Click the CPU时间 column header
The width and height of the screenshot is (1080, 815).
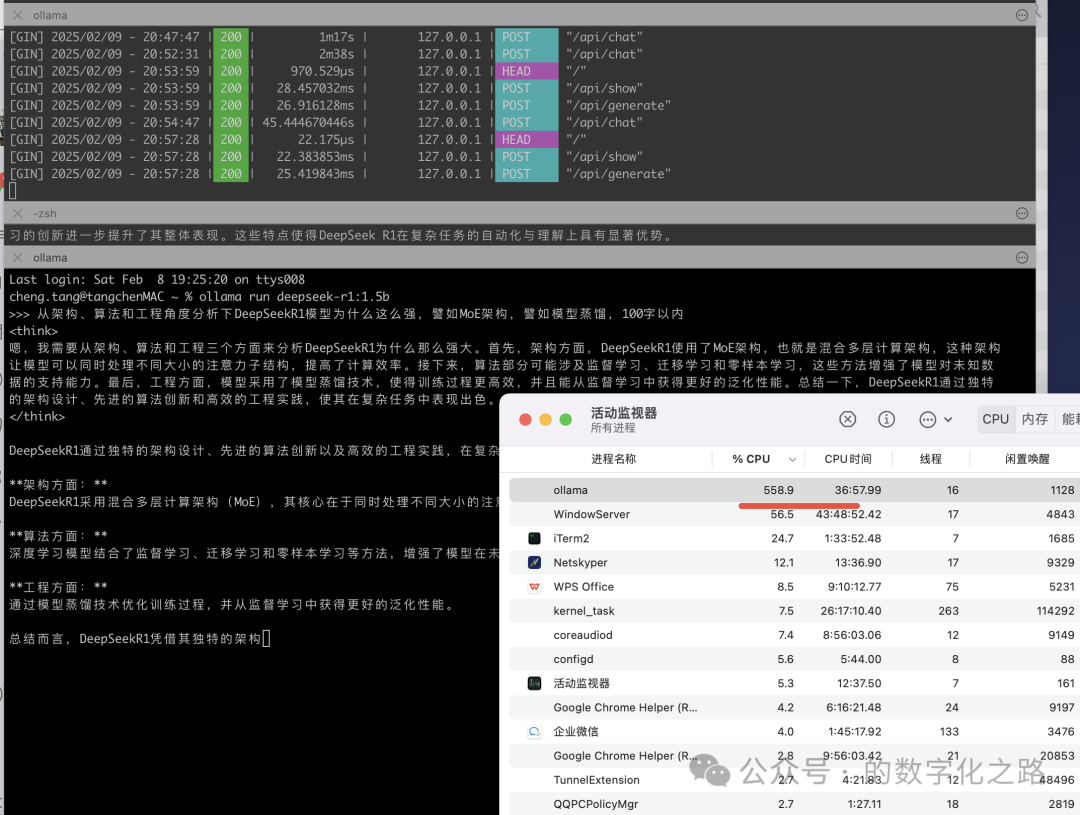(848, 459)
